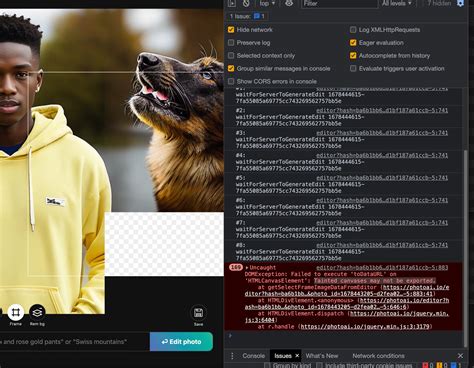Click the console vertical scrollbar thumb

pos(465,248)
